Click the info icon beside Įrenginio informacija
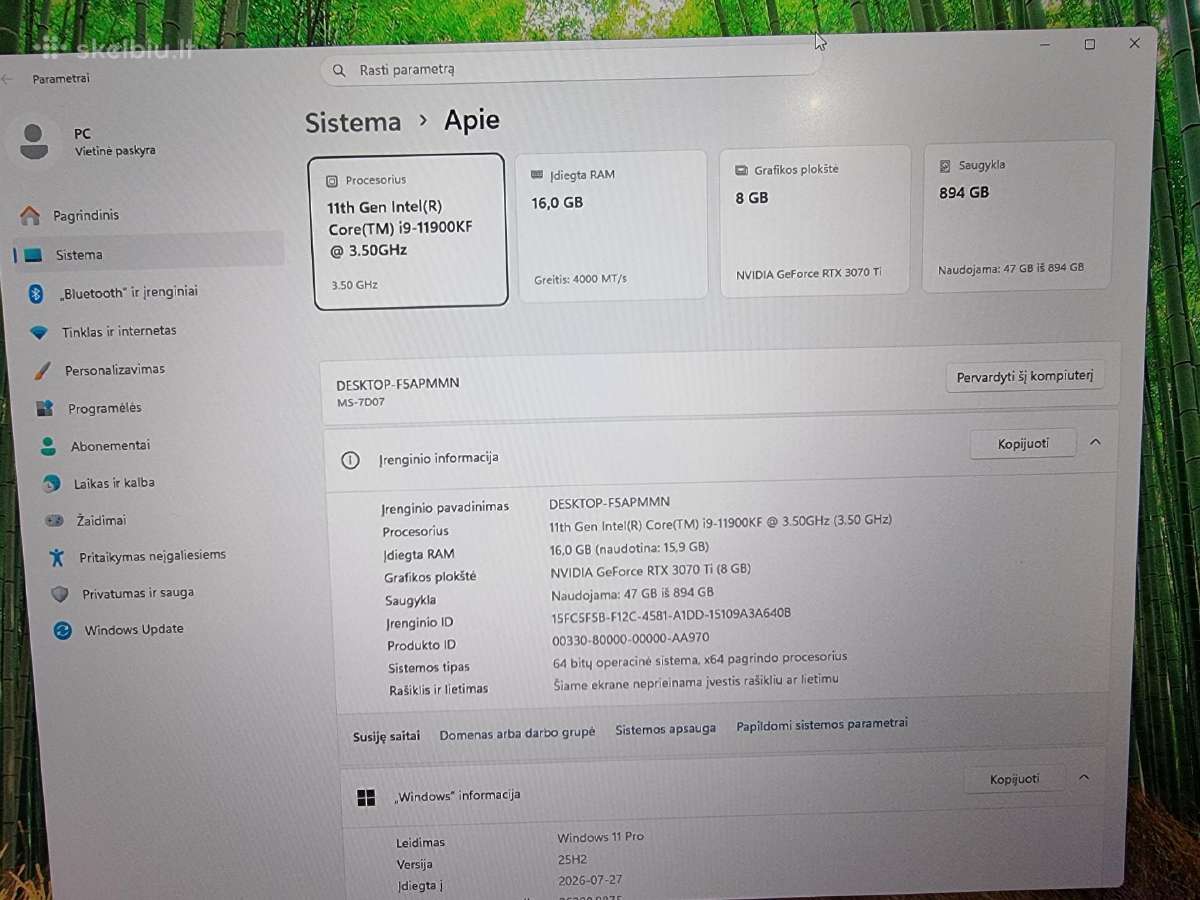This screenshot has width=1200, height=900. coord(350,460)
